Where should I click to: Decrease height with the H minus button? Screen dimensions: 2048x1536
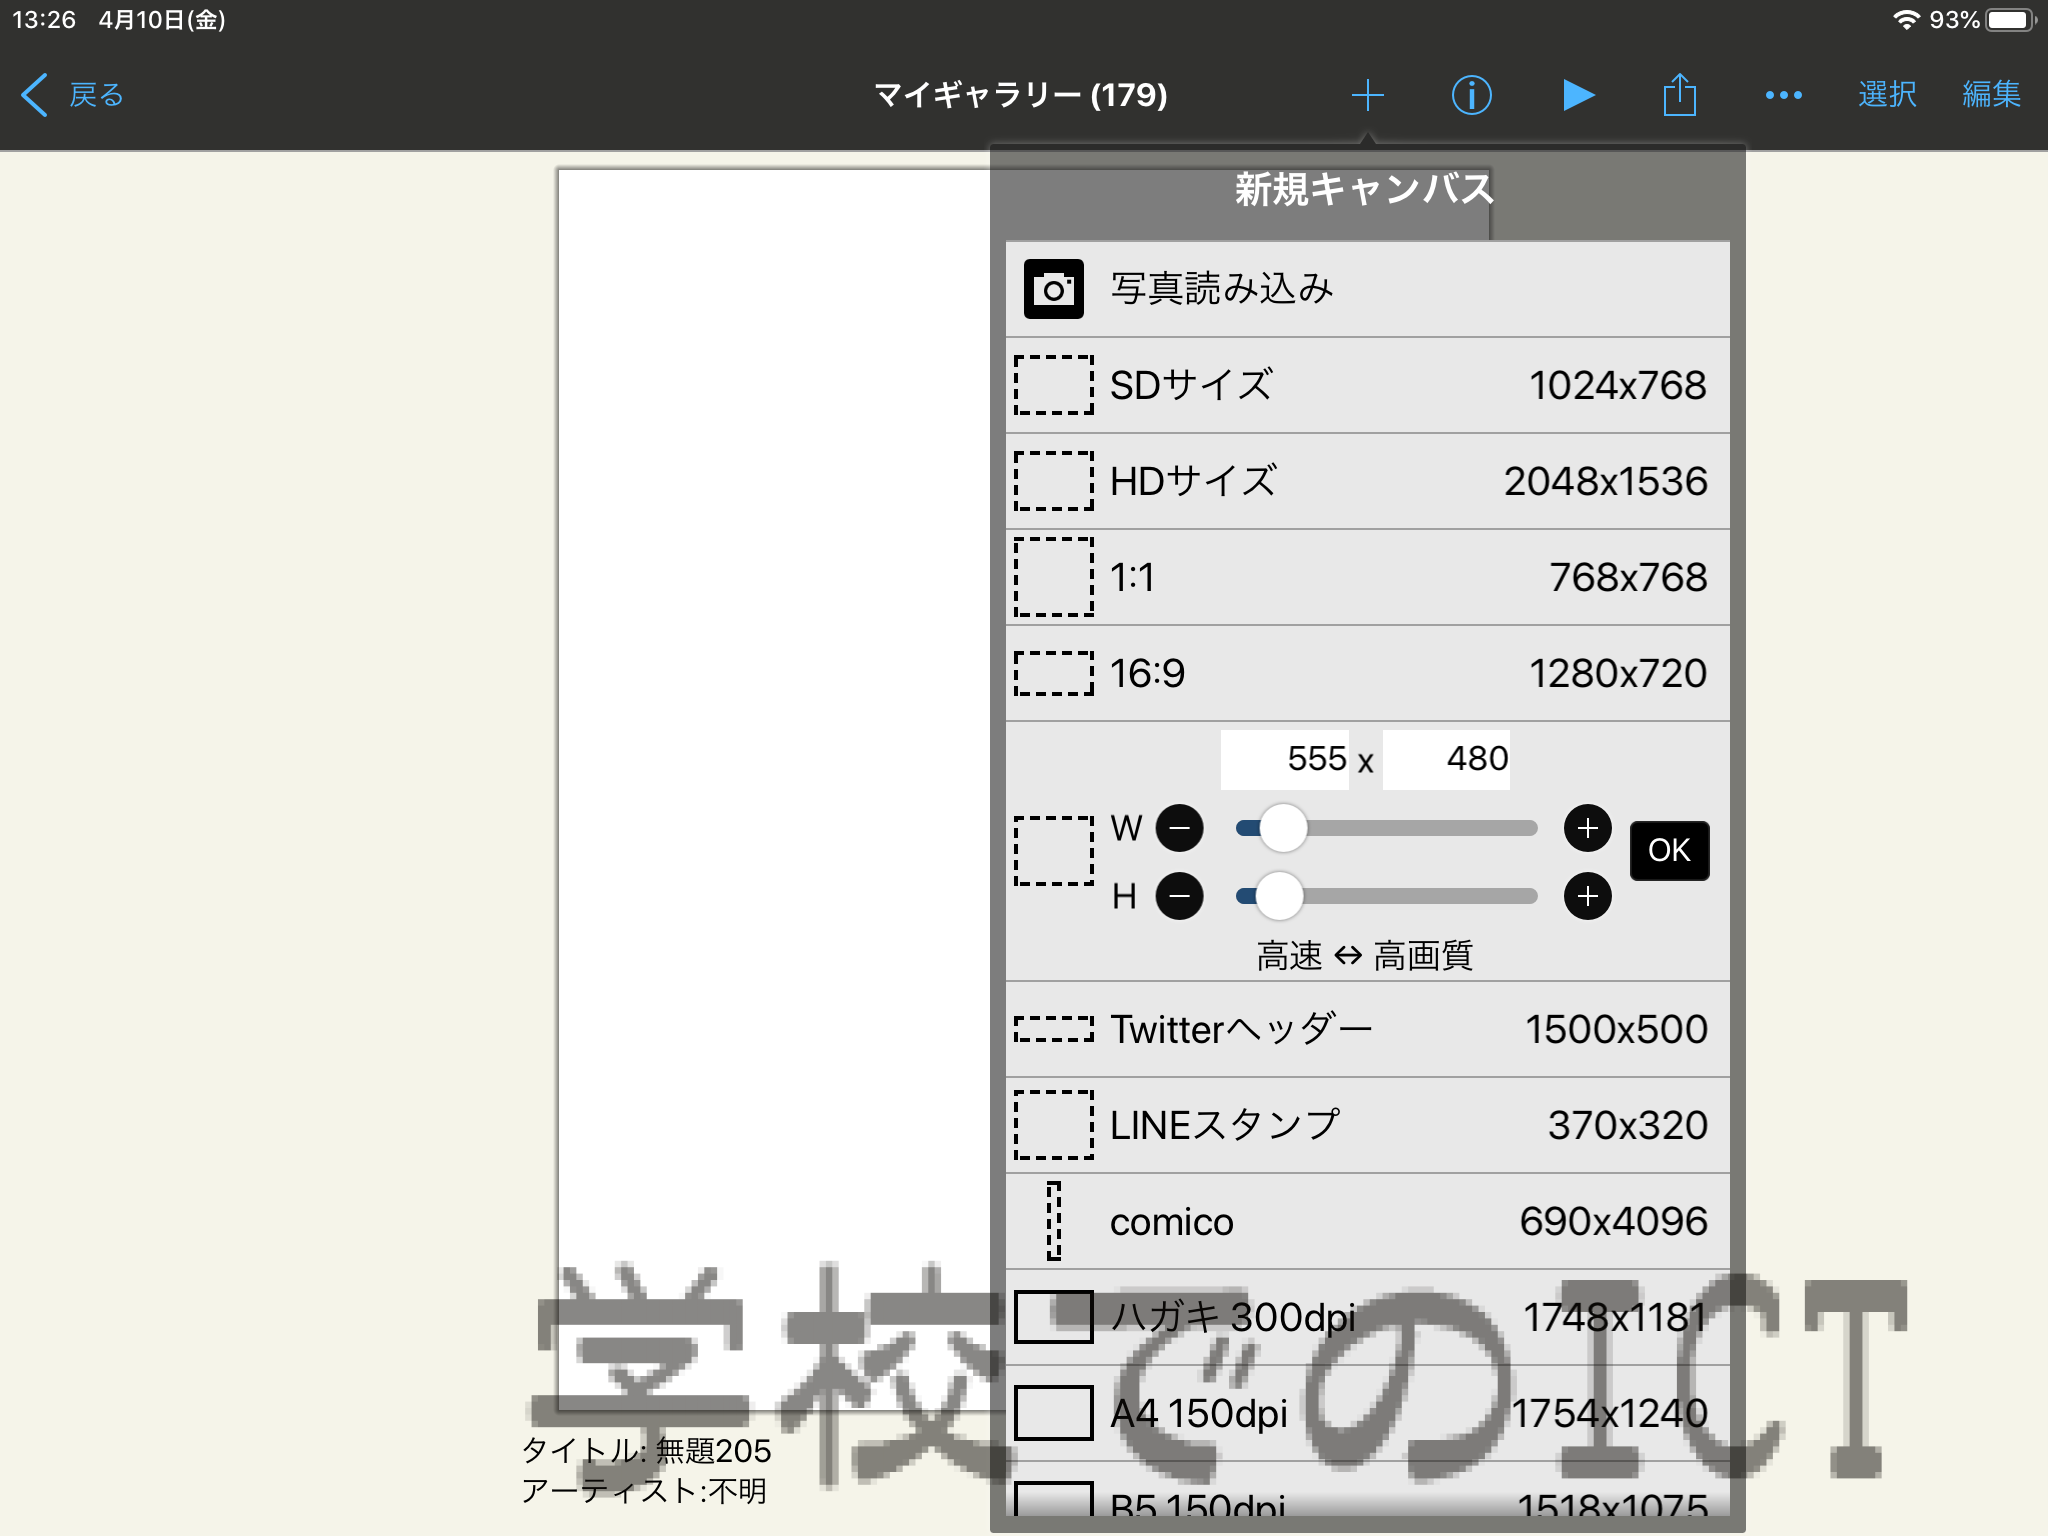pos(1179,896)
